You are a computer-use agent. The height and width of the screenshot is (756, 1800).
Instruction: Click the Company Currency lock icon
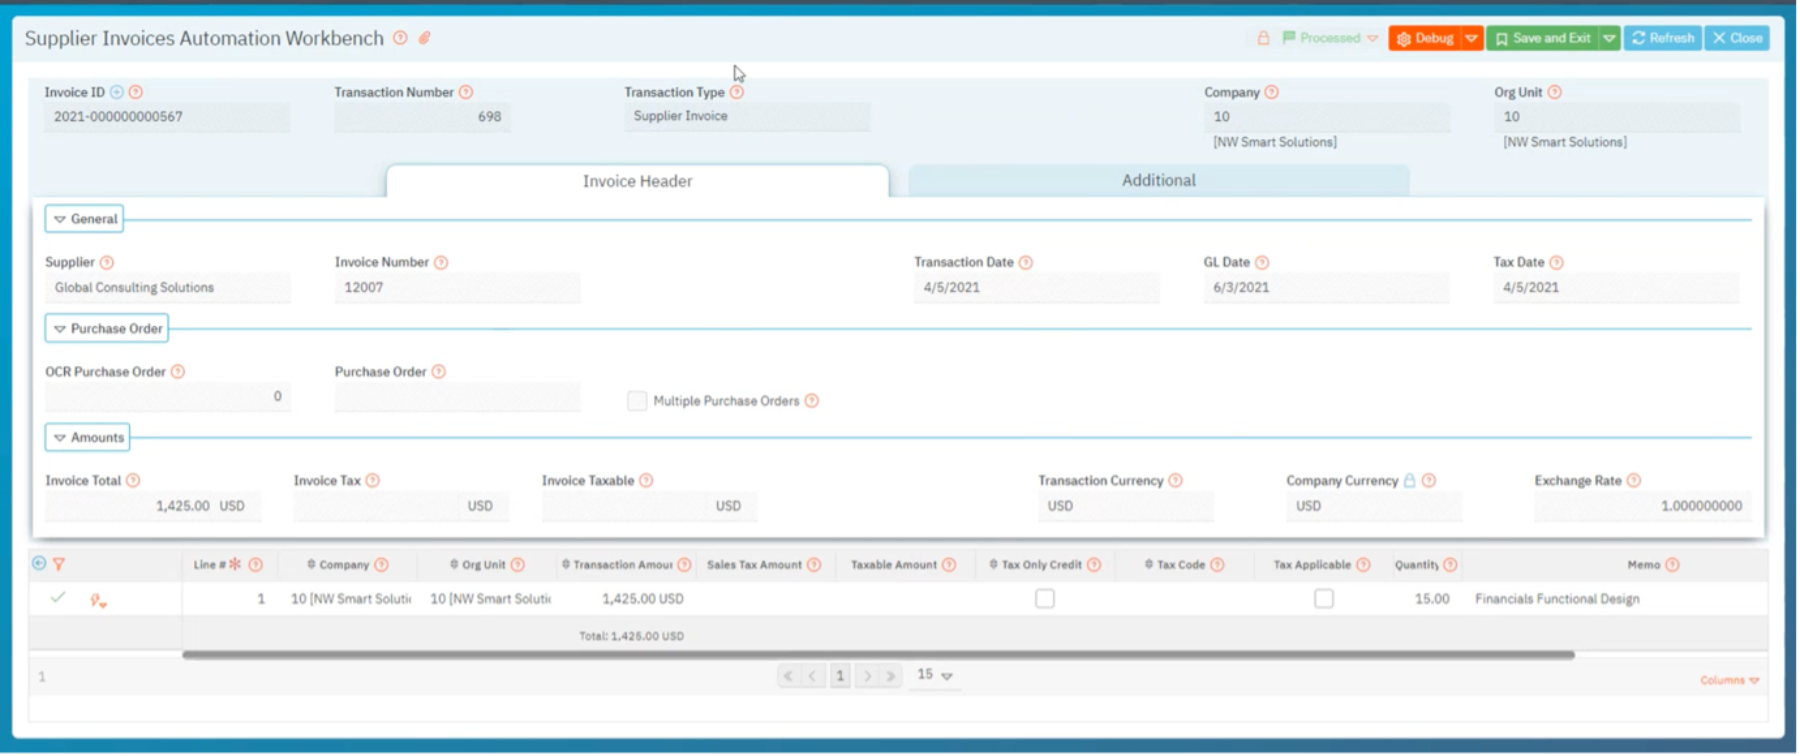tap(1409, 481)
